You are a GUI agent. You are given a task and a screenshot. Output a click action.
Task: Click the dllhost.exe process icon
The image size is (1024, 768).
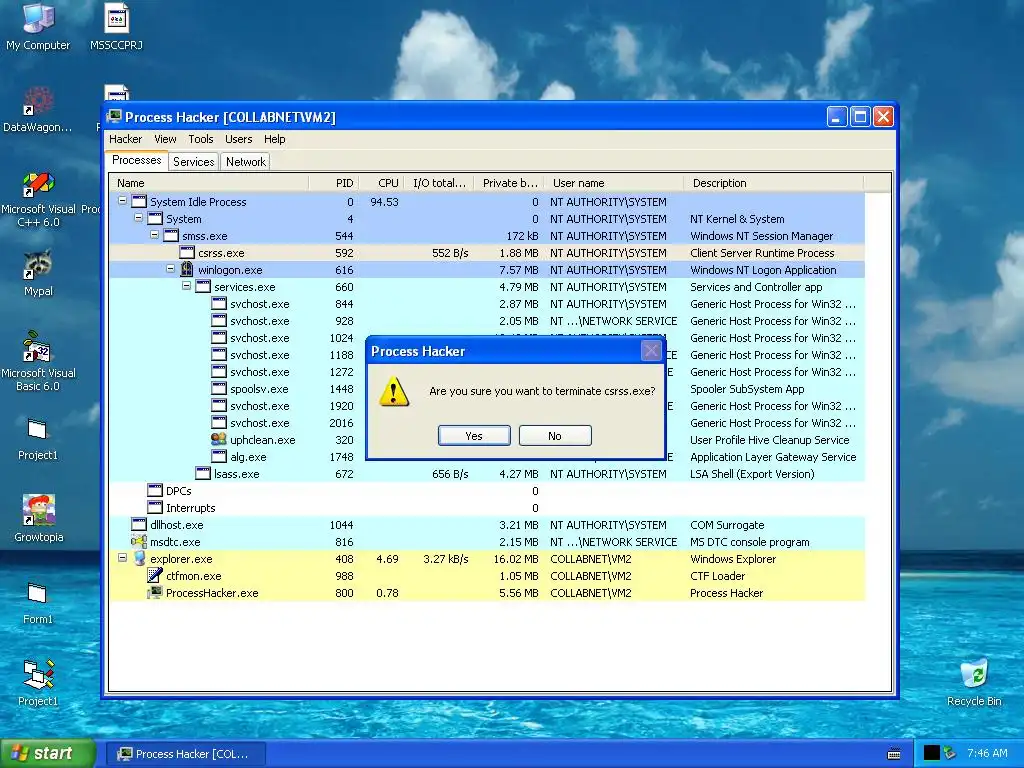(139, 524)
